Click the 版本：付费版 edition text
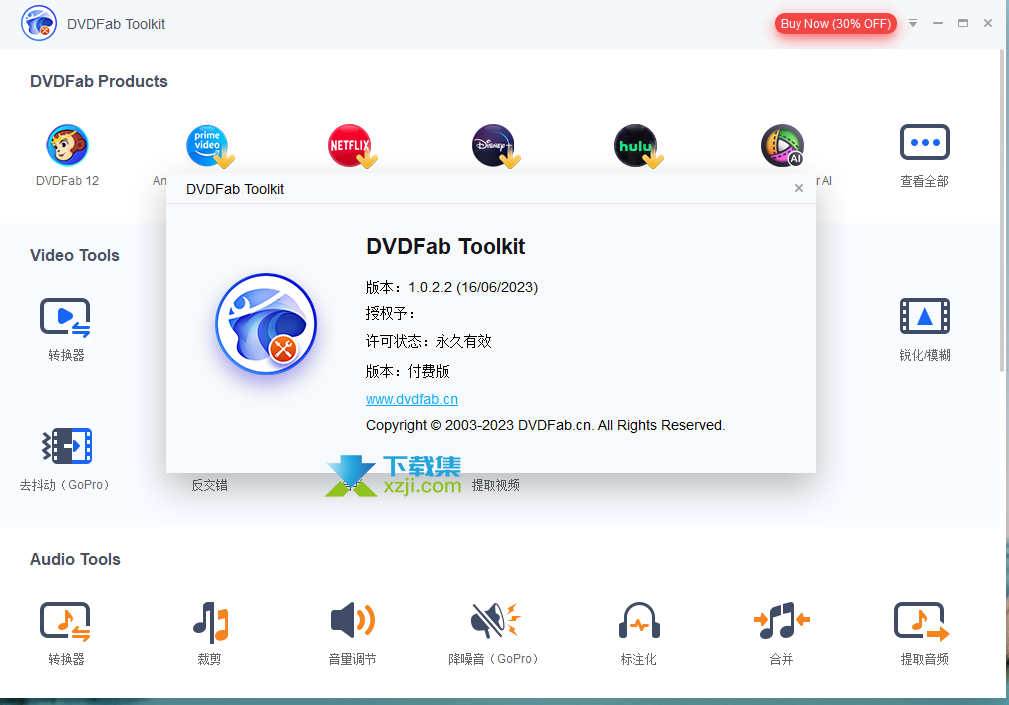 click(x=407, y=371)
